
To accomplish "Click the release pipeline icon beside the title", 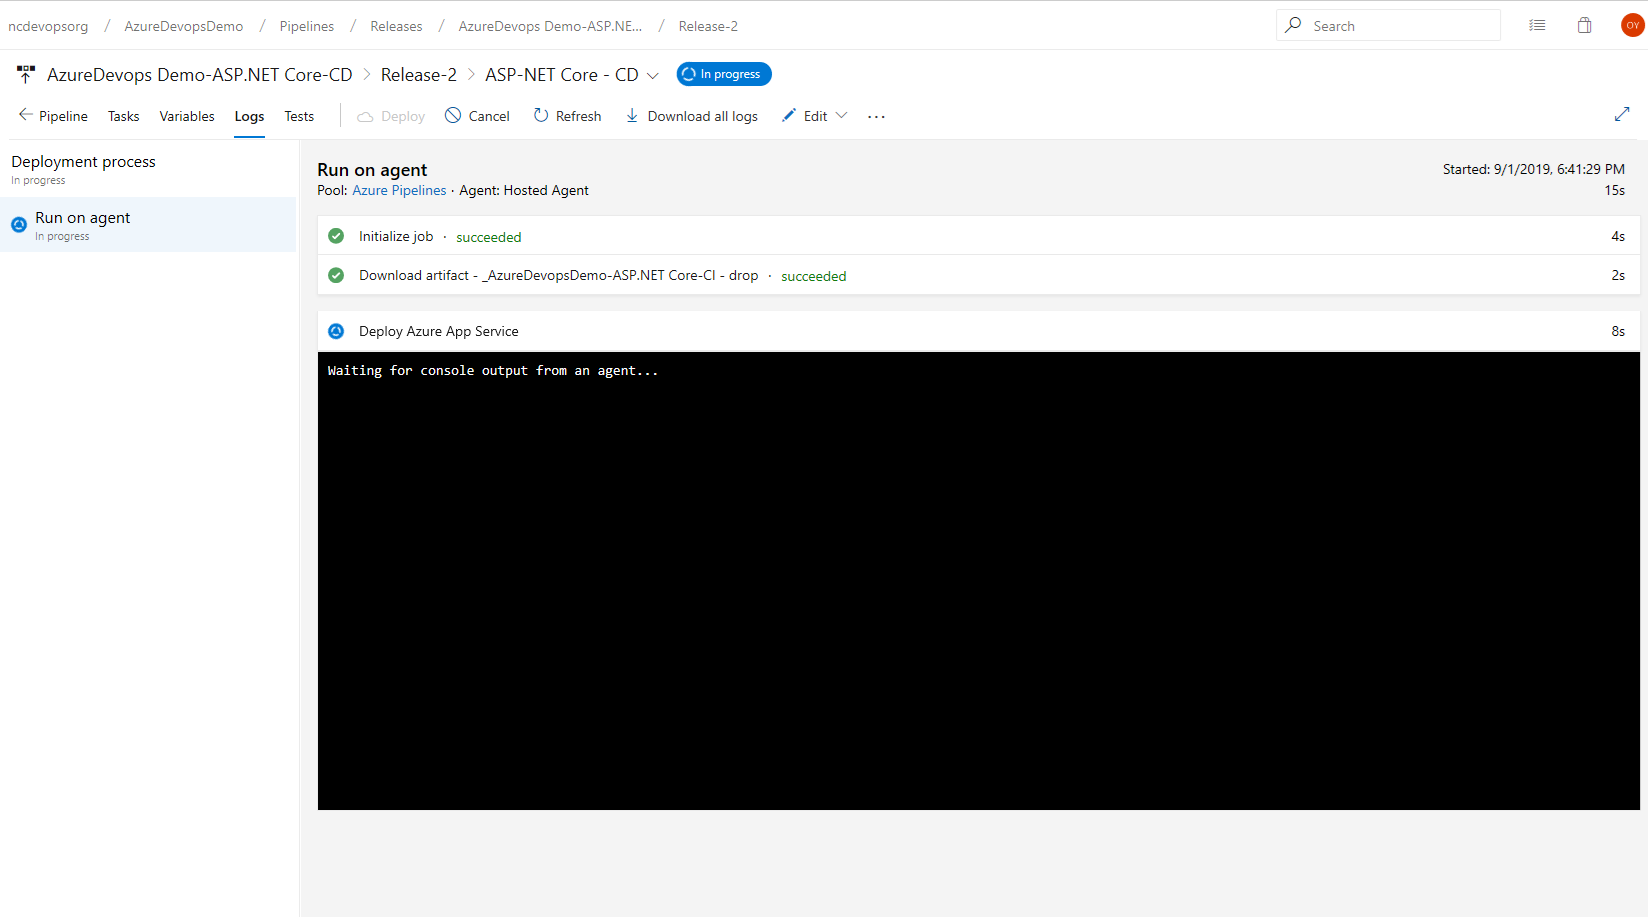I will pyautogui.click(x=26, y=74).
